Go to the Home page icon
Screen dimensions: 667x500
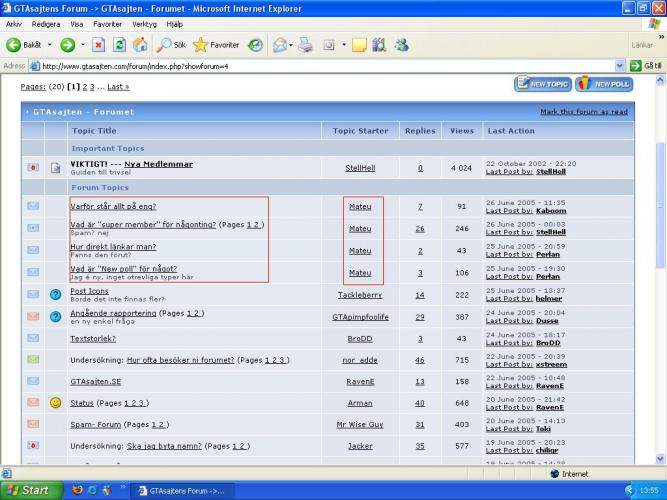(140, 45)
